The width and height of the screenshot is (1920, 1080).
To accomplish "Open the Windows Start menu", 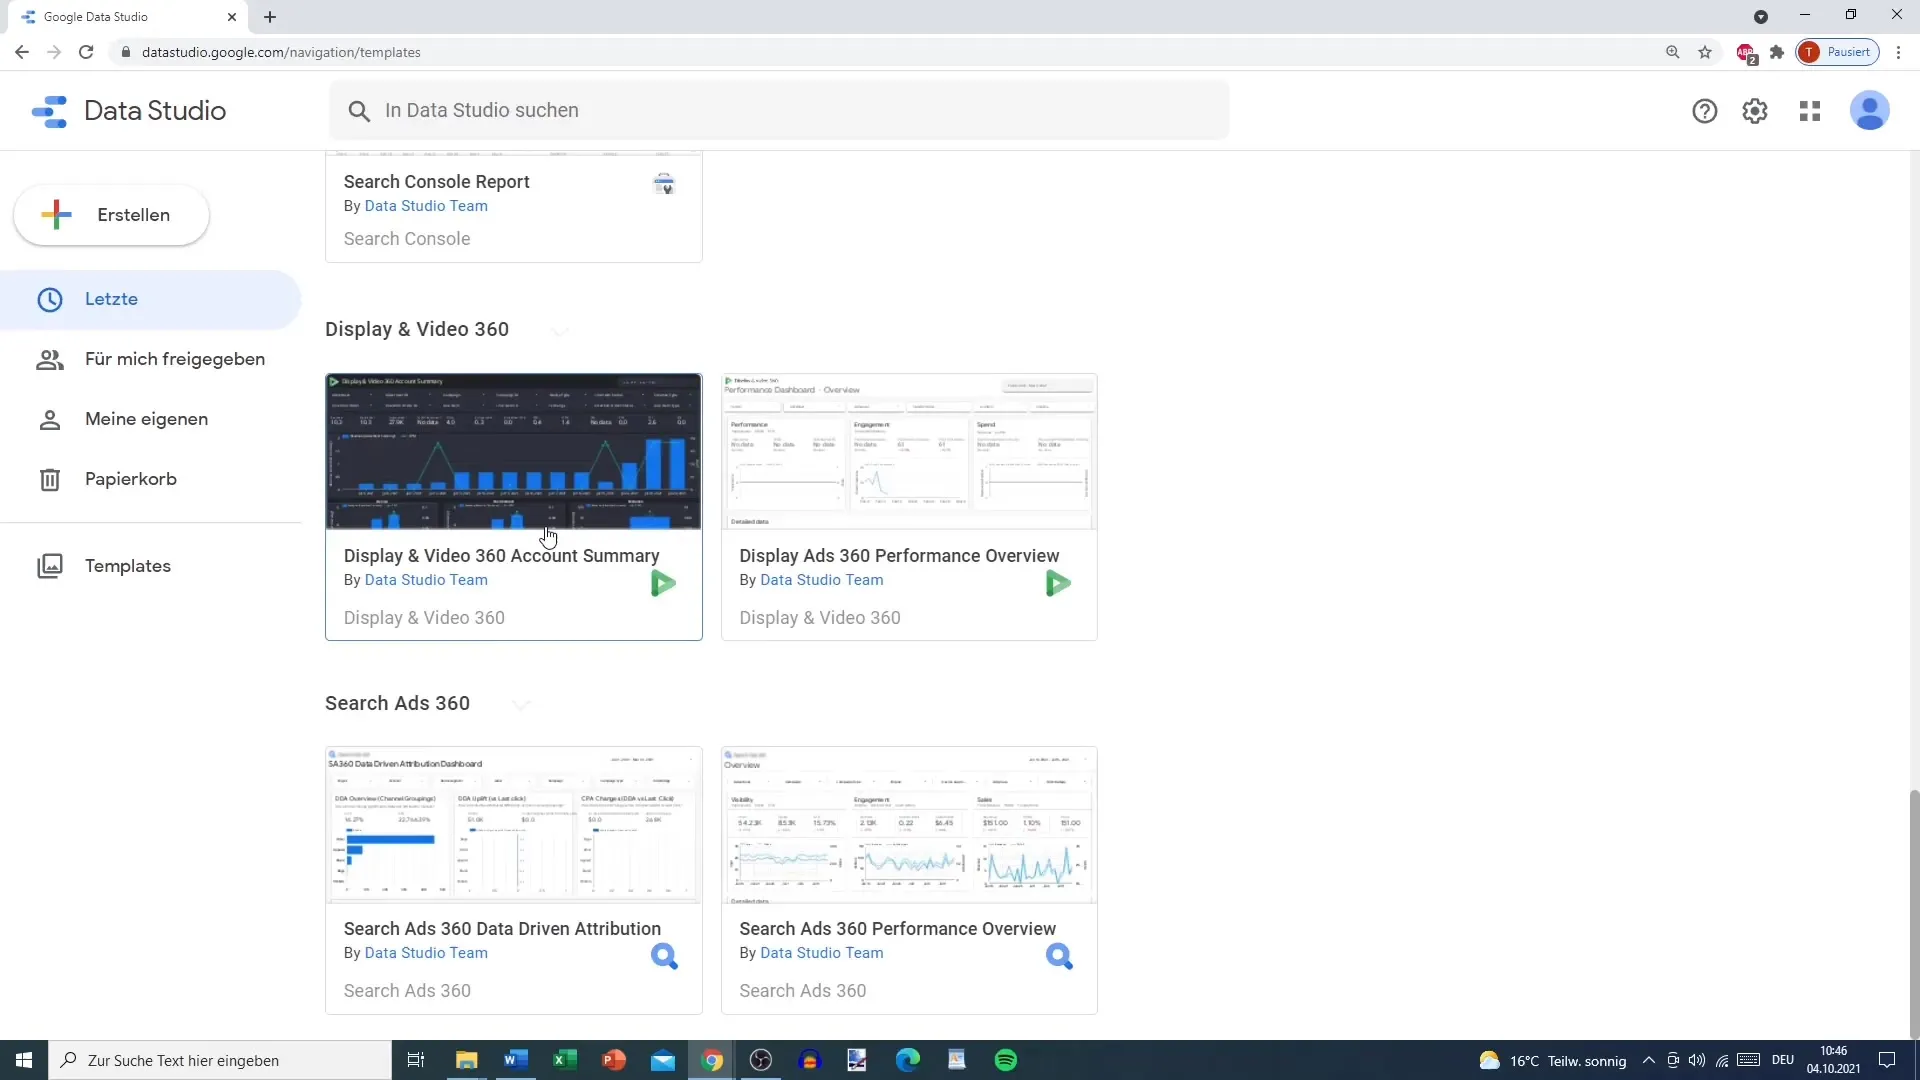I will click(x=24, y=1060).
